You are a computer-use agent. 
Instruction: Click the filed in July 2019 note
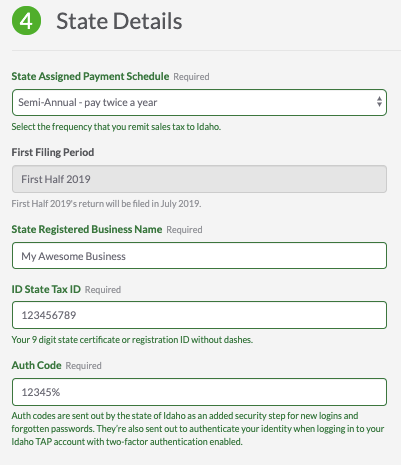click(x=106, y=204)
